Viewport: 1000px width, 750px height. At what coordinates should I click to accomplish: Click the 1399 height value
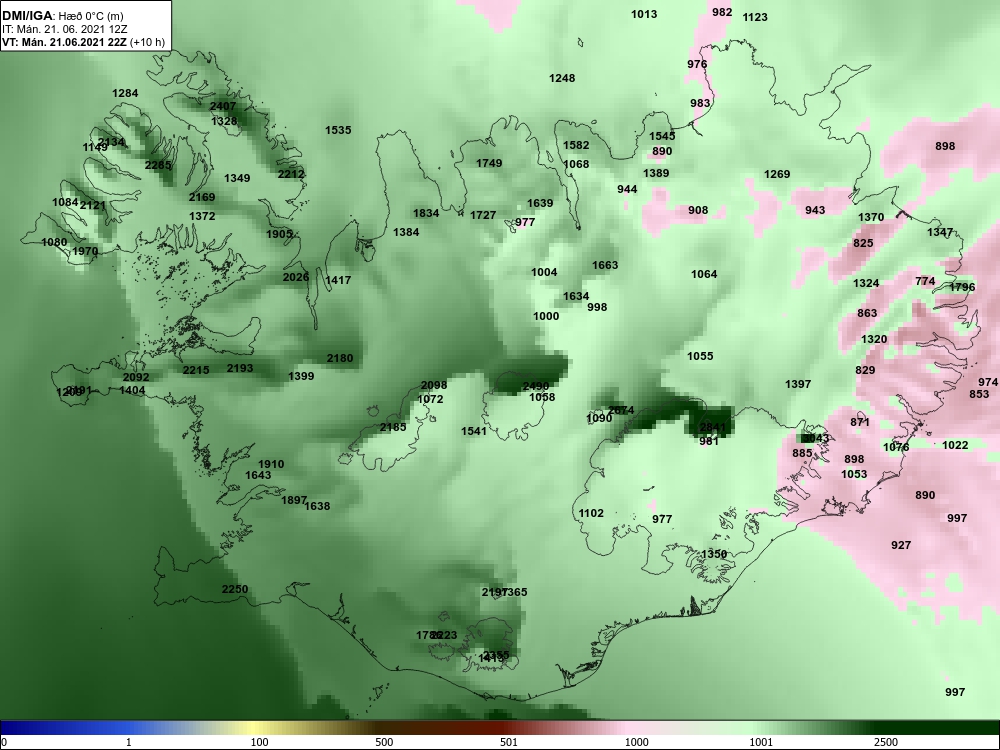[301, 376]
